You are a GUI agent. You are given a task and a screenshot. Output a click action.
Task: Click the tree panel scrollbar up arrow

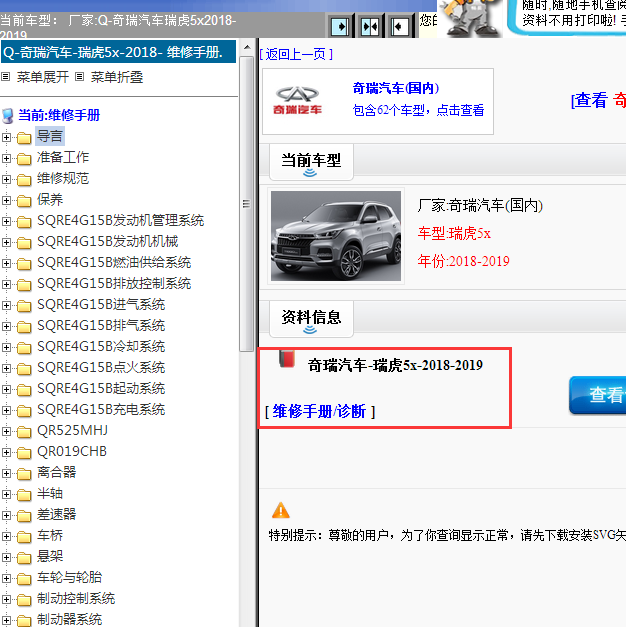point(247,47)
